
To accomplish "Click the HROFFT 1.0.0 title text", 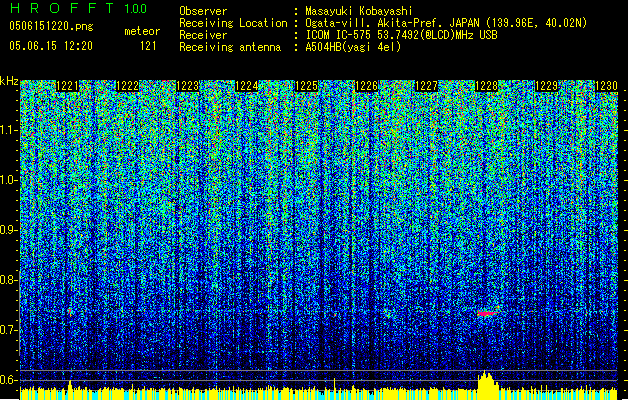I will coord(78,8).
